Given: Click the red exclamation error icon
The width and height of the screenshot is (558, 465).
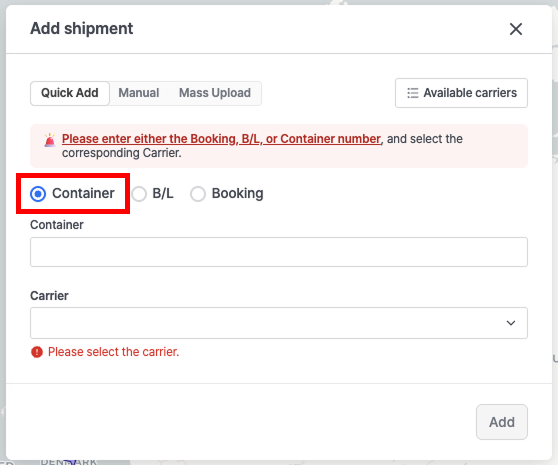Looking at the screenshot, I should pos(37,352).
